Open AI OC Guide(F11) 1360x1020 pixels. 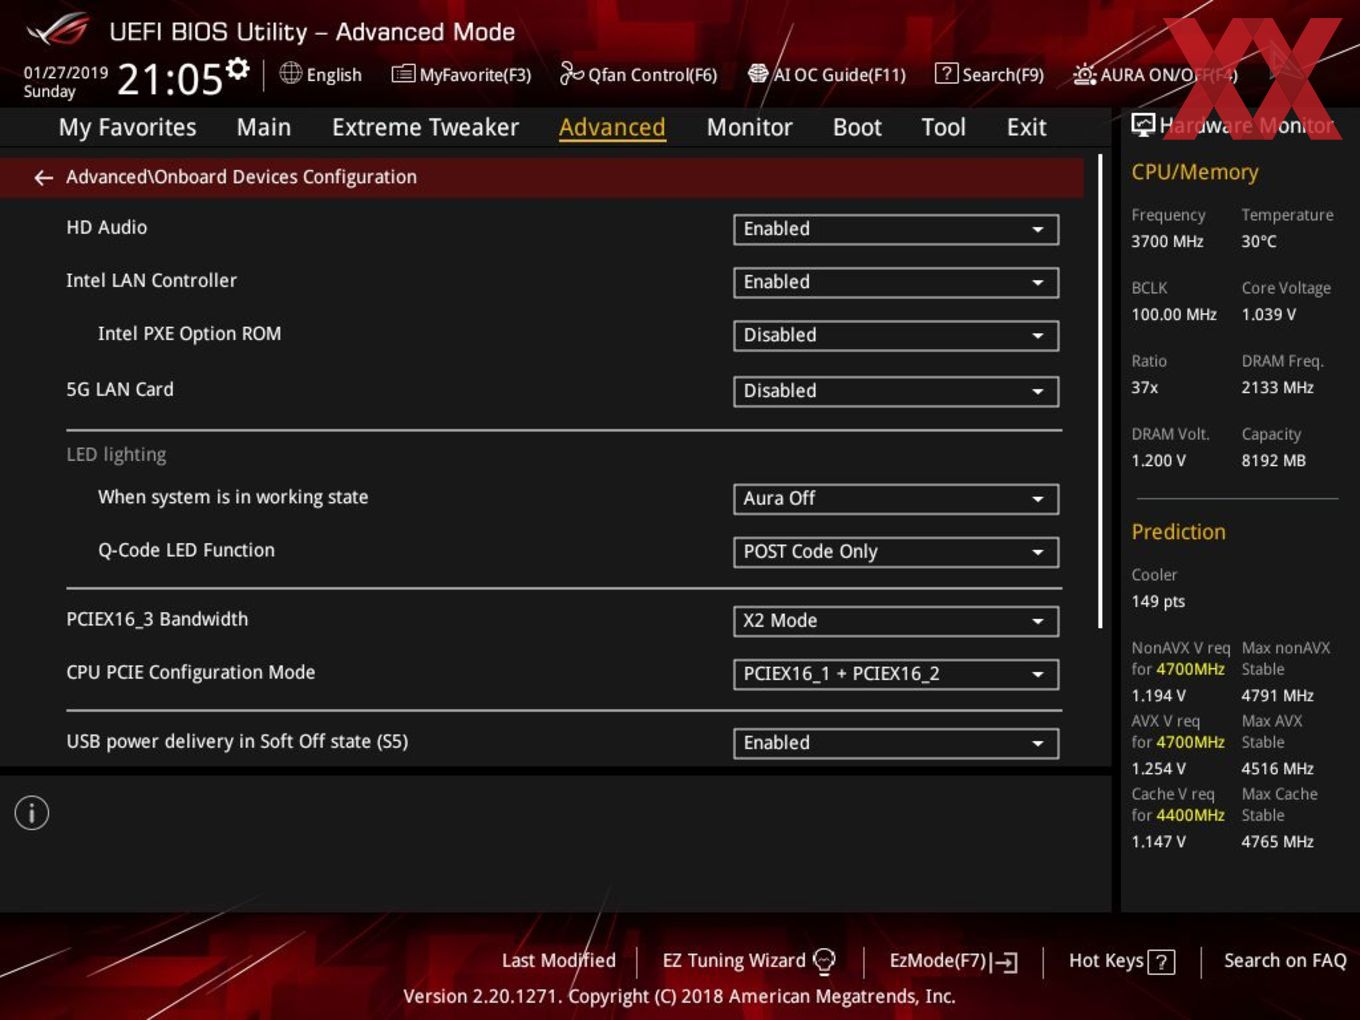827,75
